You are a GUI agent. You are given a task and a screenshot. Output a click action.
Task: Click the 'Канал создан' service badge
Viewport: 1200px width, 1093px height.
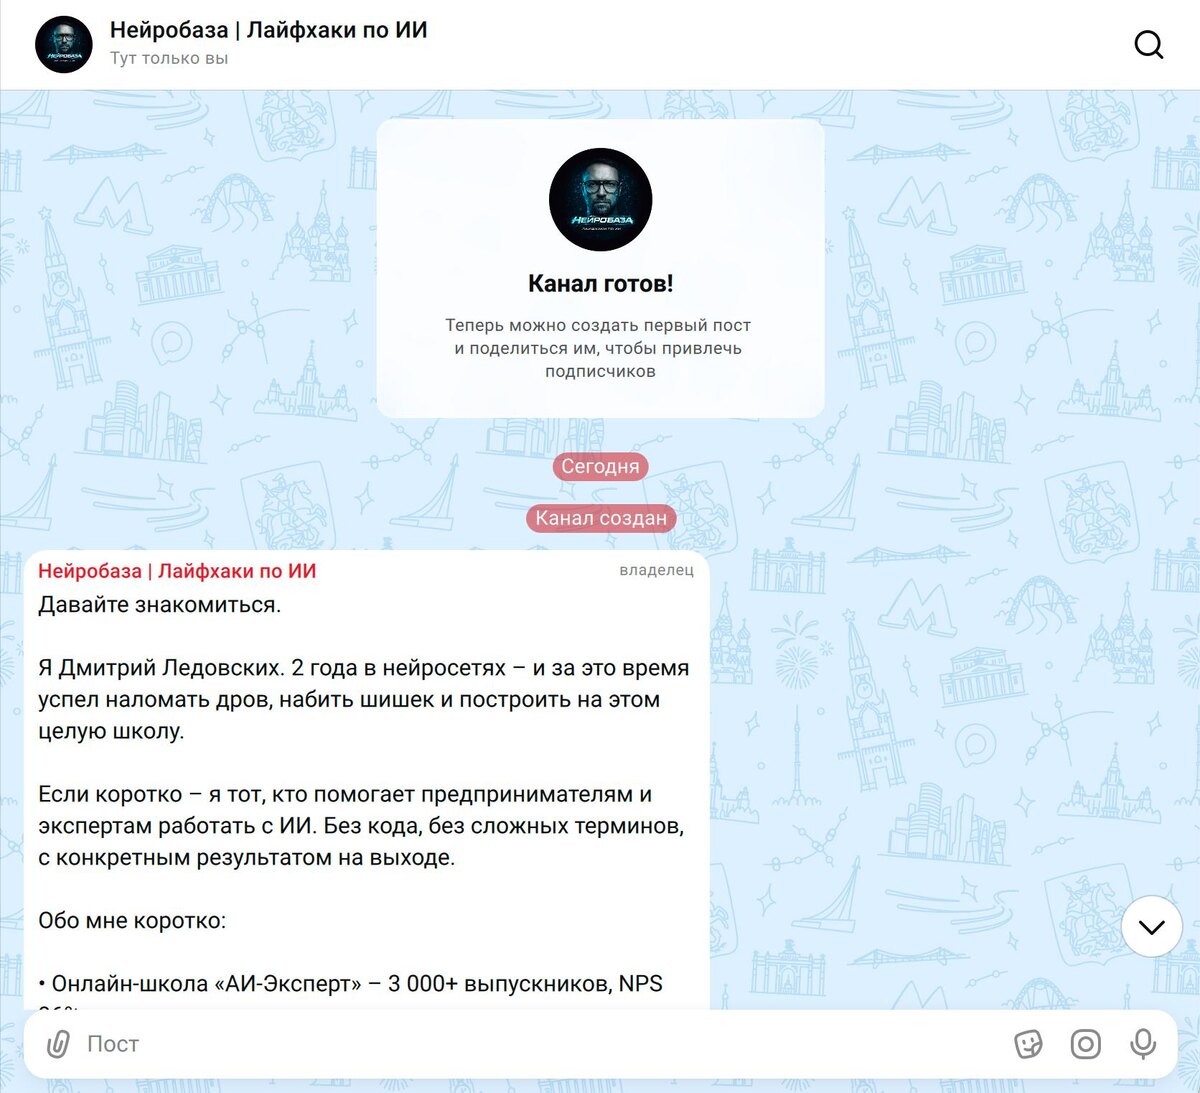click(601, 518)
